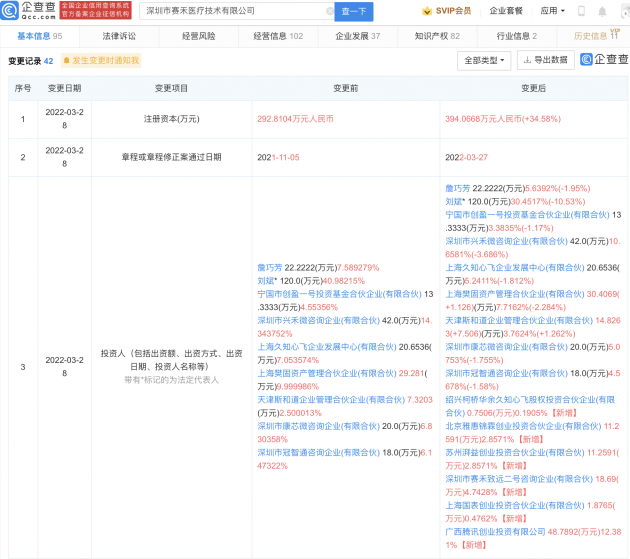This screenshot has width=630, height=559.
Task: Open the mobile phone app icon
Action: (581, 11)
